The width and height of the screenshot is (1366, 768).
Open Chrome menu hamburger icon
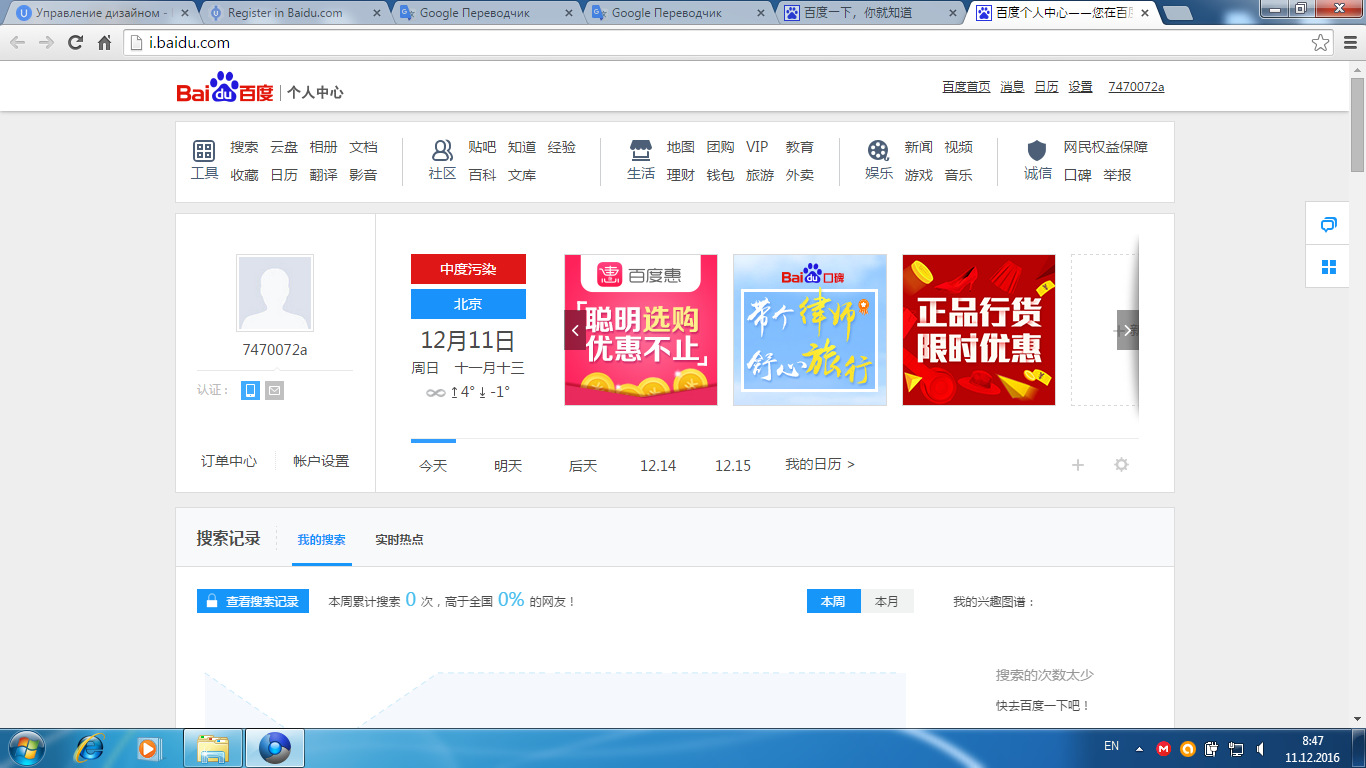(1349, 43)
